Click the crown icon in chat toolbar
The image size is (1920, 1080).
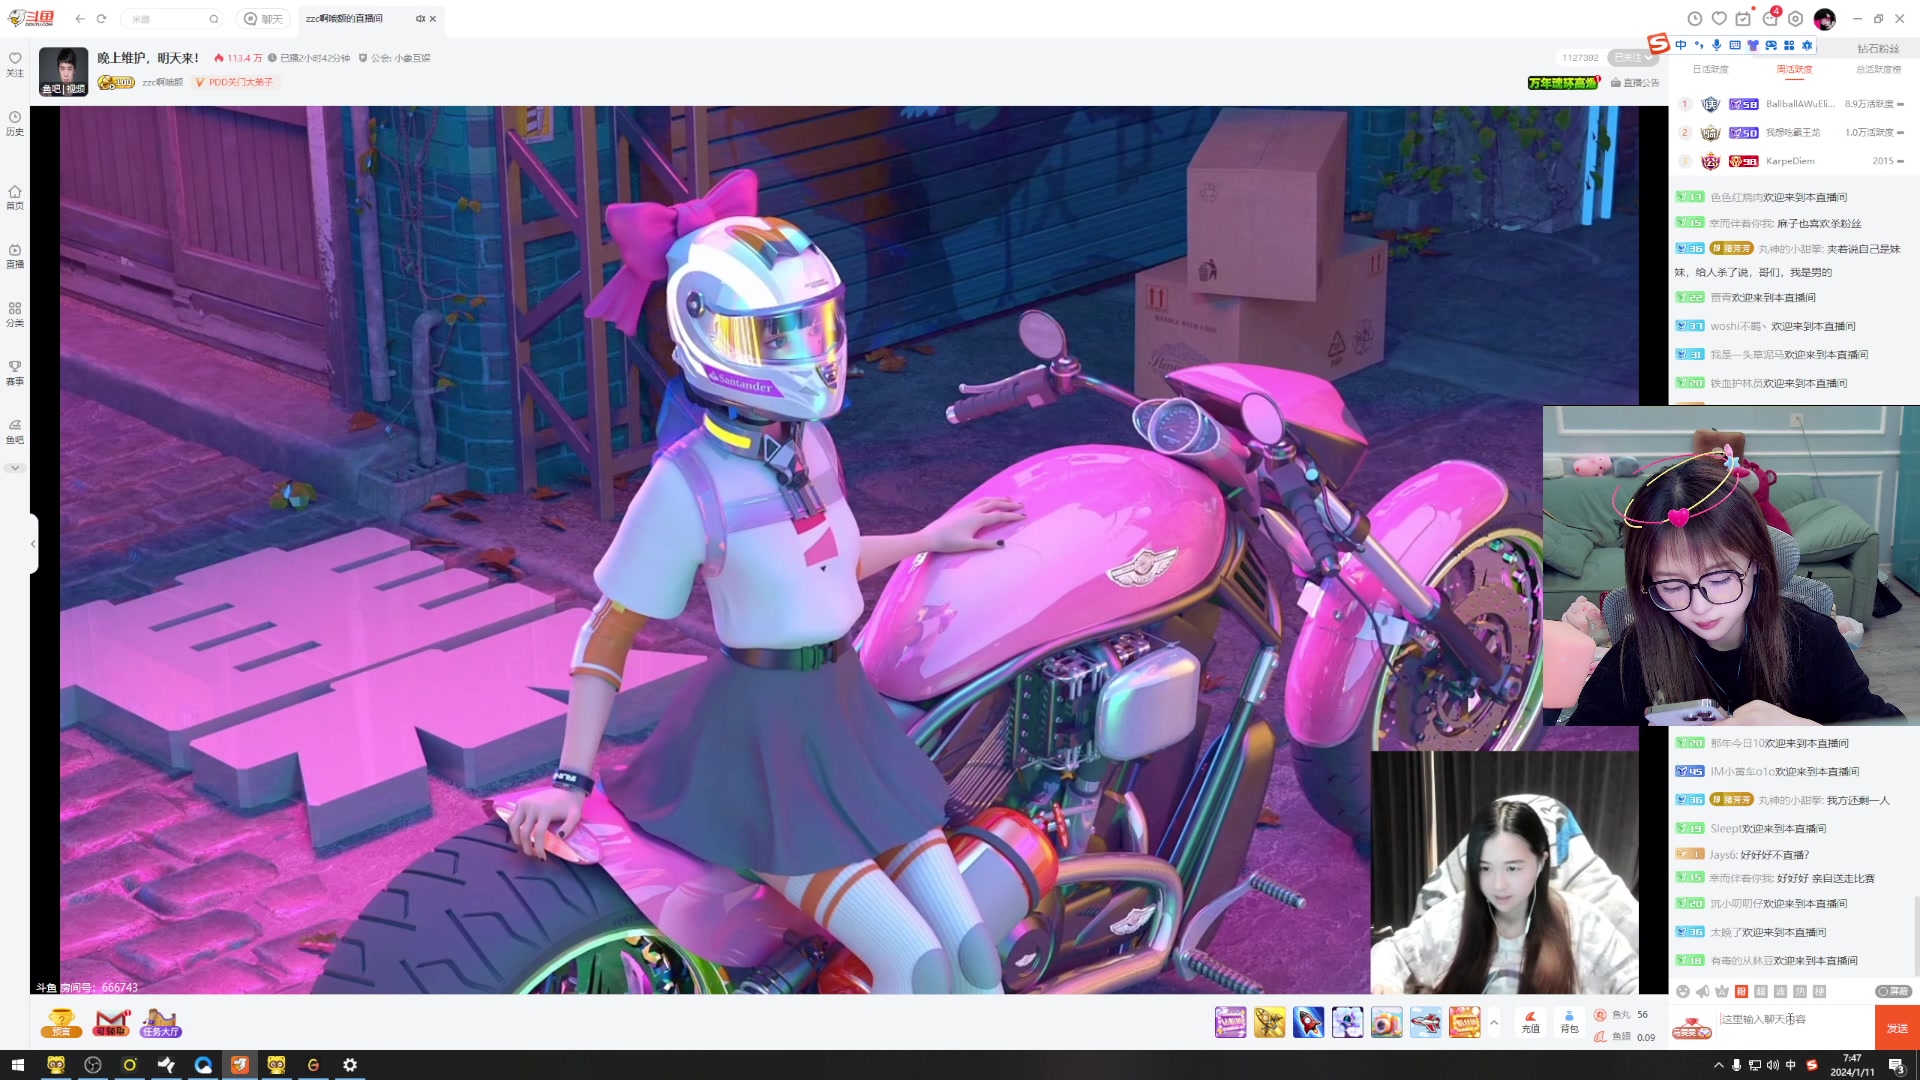pos(1722,991)
